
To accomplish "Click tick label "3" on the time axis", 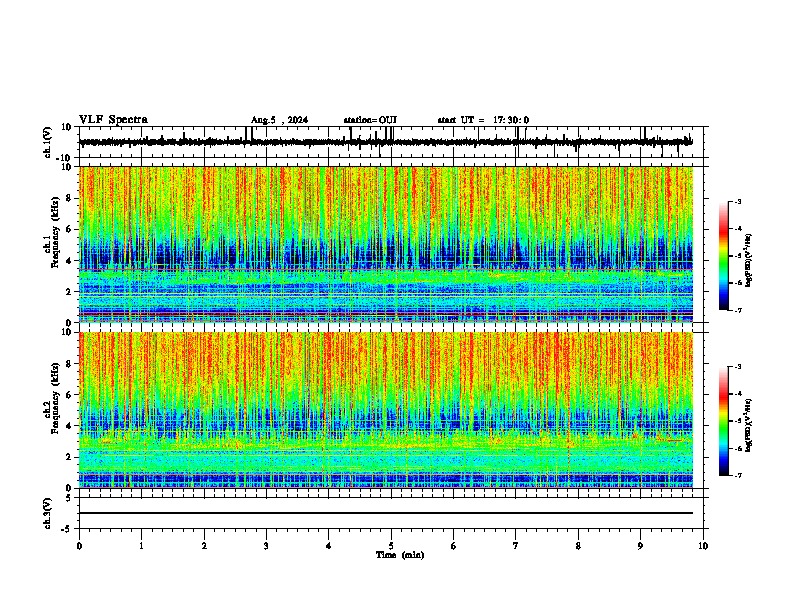I will point(266,546).
